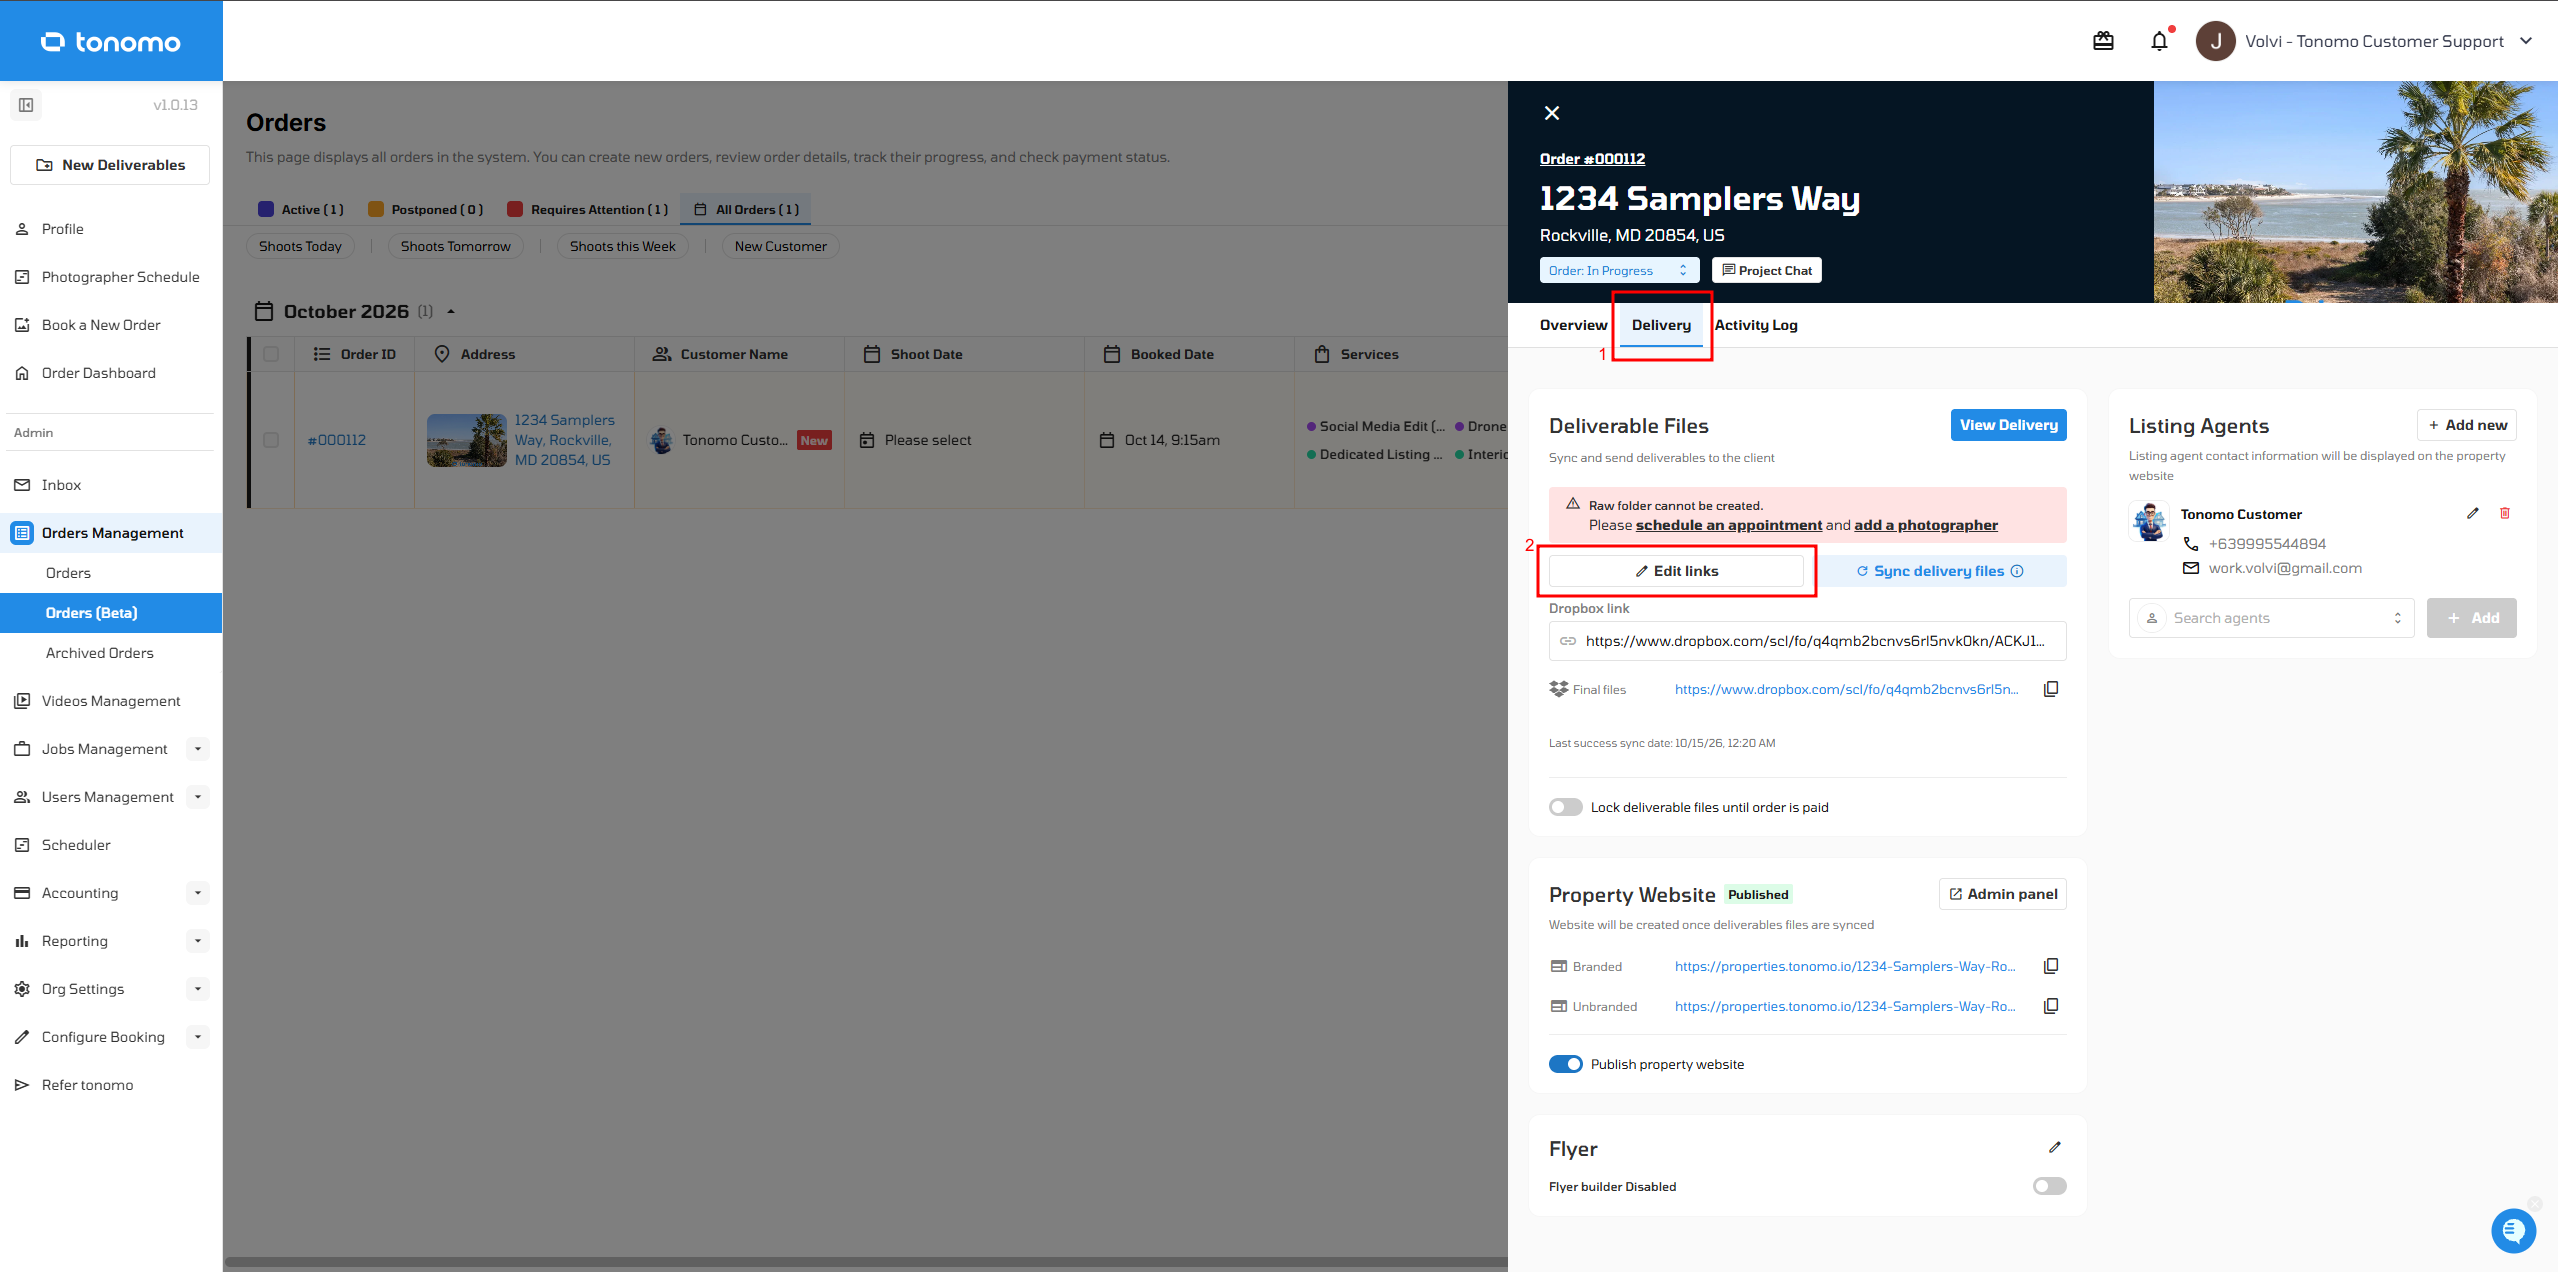Screen dimensions: 2558x1272
Task: Open the support chat bubble
Action: coord(2513,1231)
